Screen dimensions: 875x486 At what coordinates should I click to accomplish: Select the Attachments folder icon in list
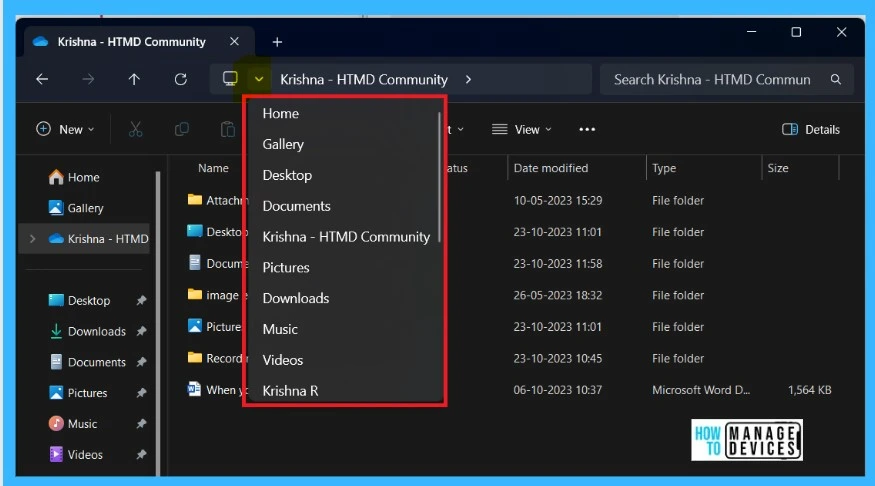(x=195, y=199)
